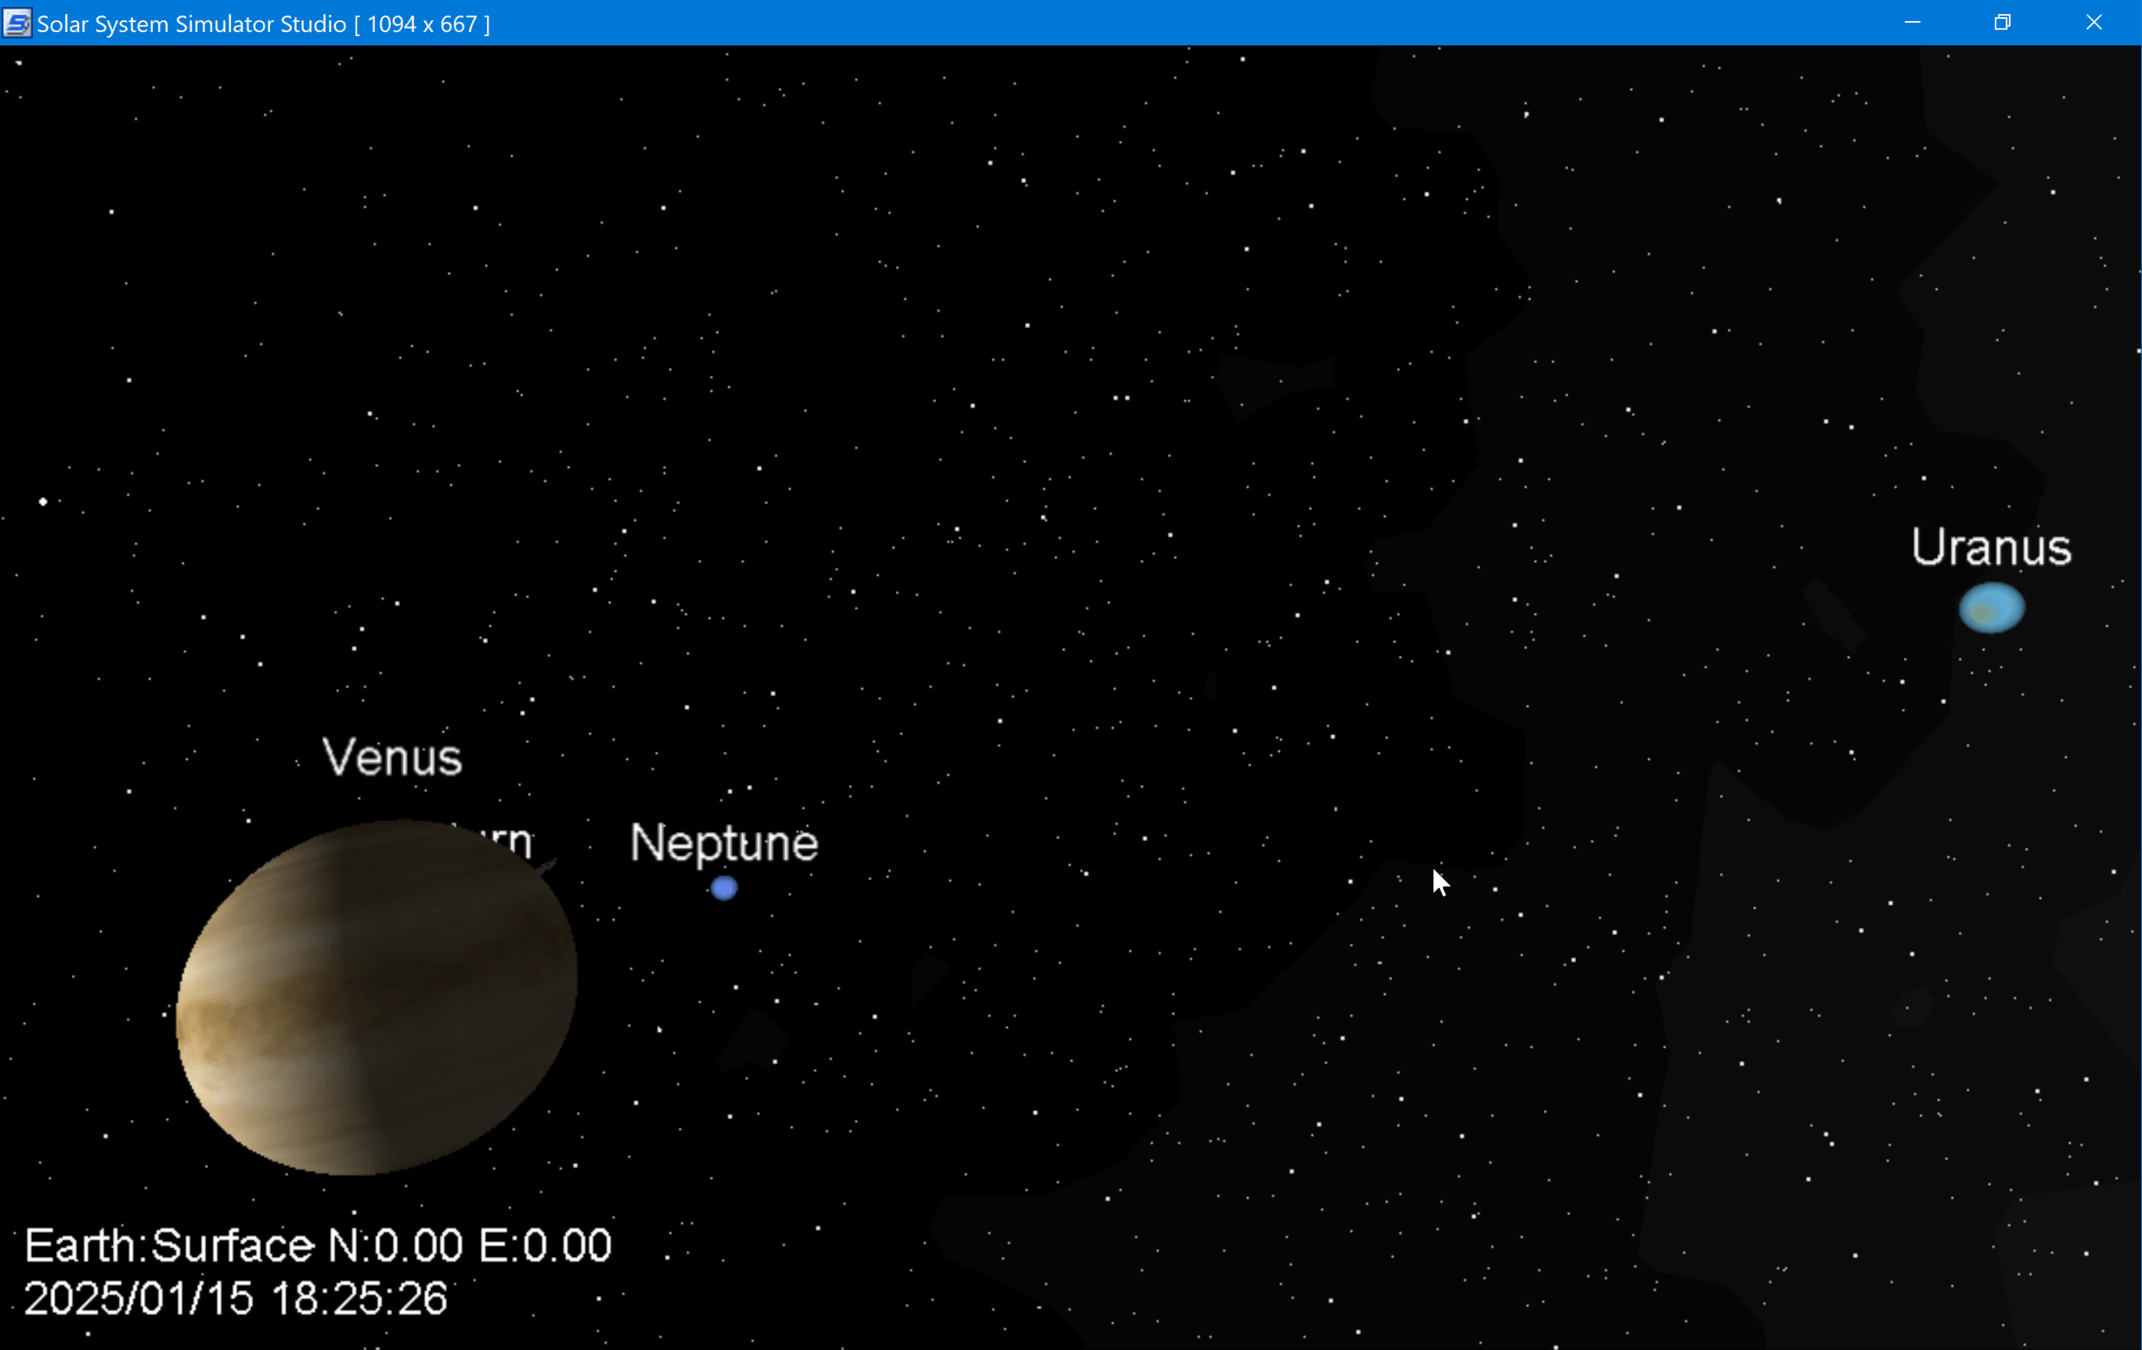Click the Venus planet globe
This screenshot has width=2142, height=1350.
pos(376,997)
